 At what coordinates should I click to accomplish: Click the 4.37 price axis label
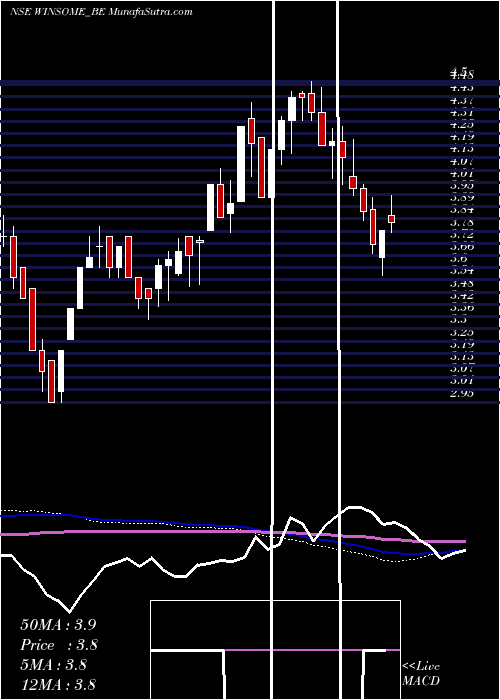click(x=462, y=101)
